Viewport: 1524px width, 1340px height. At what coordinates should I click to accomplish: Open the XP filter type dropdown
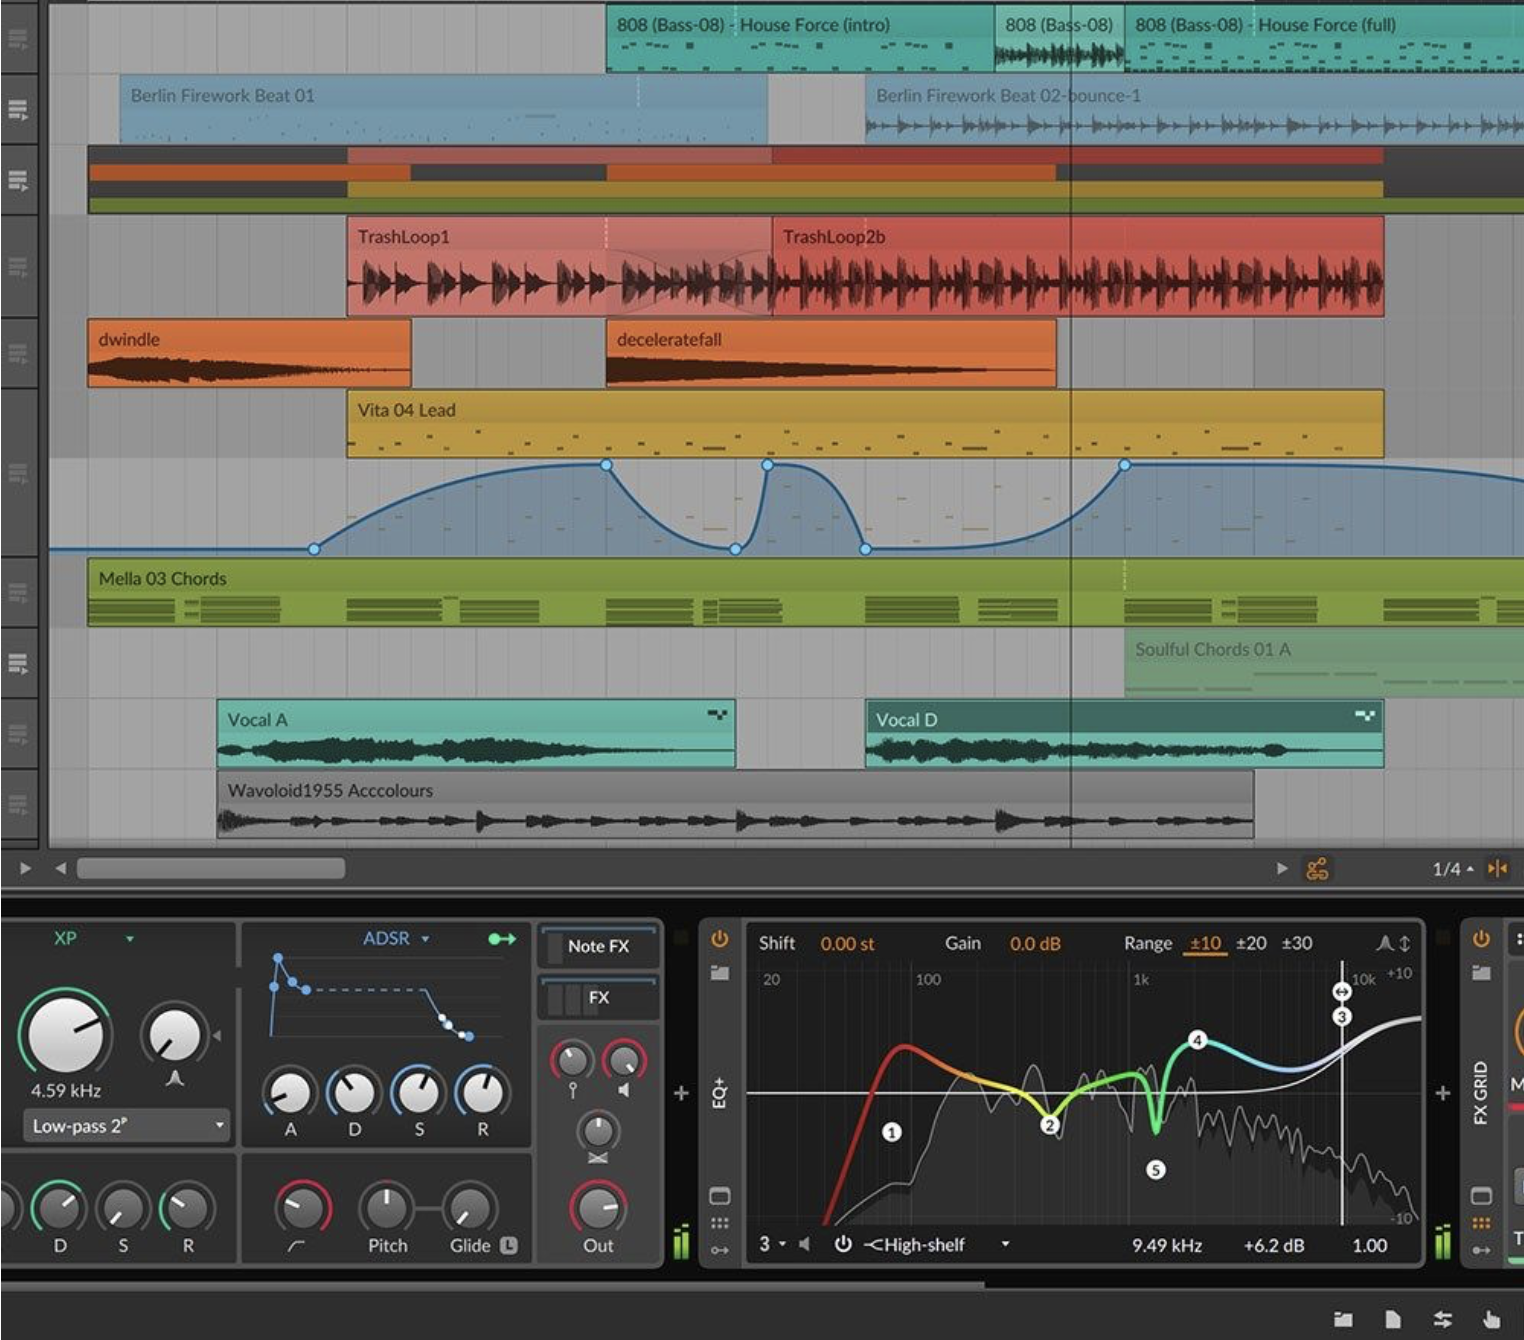pyautogui.click(x=94, y=938)
